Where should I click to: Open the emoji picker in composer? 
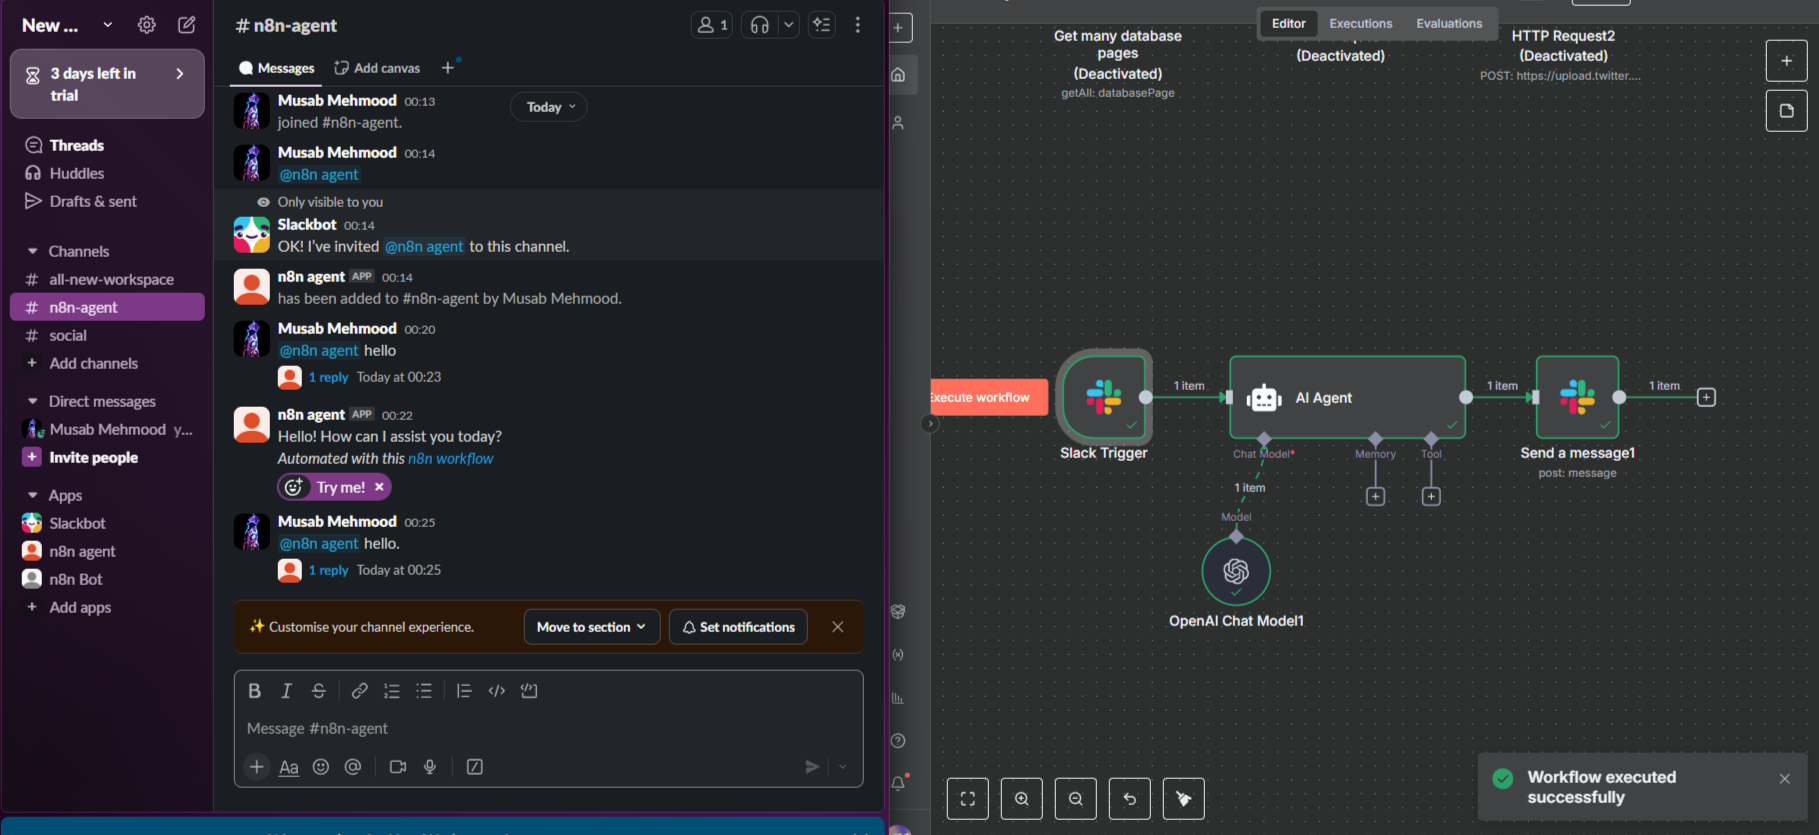[x=321, y=767]
